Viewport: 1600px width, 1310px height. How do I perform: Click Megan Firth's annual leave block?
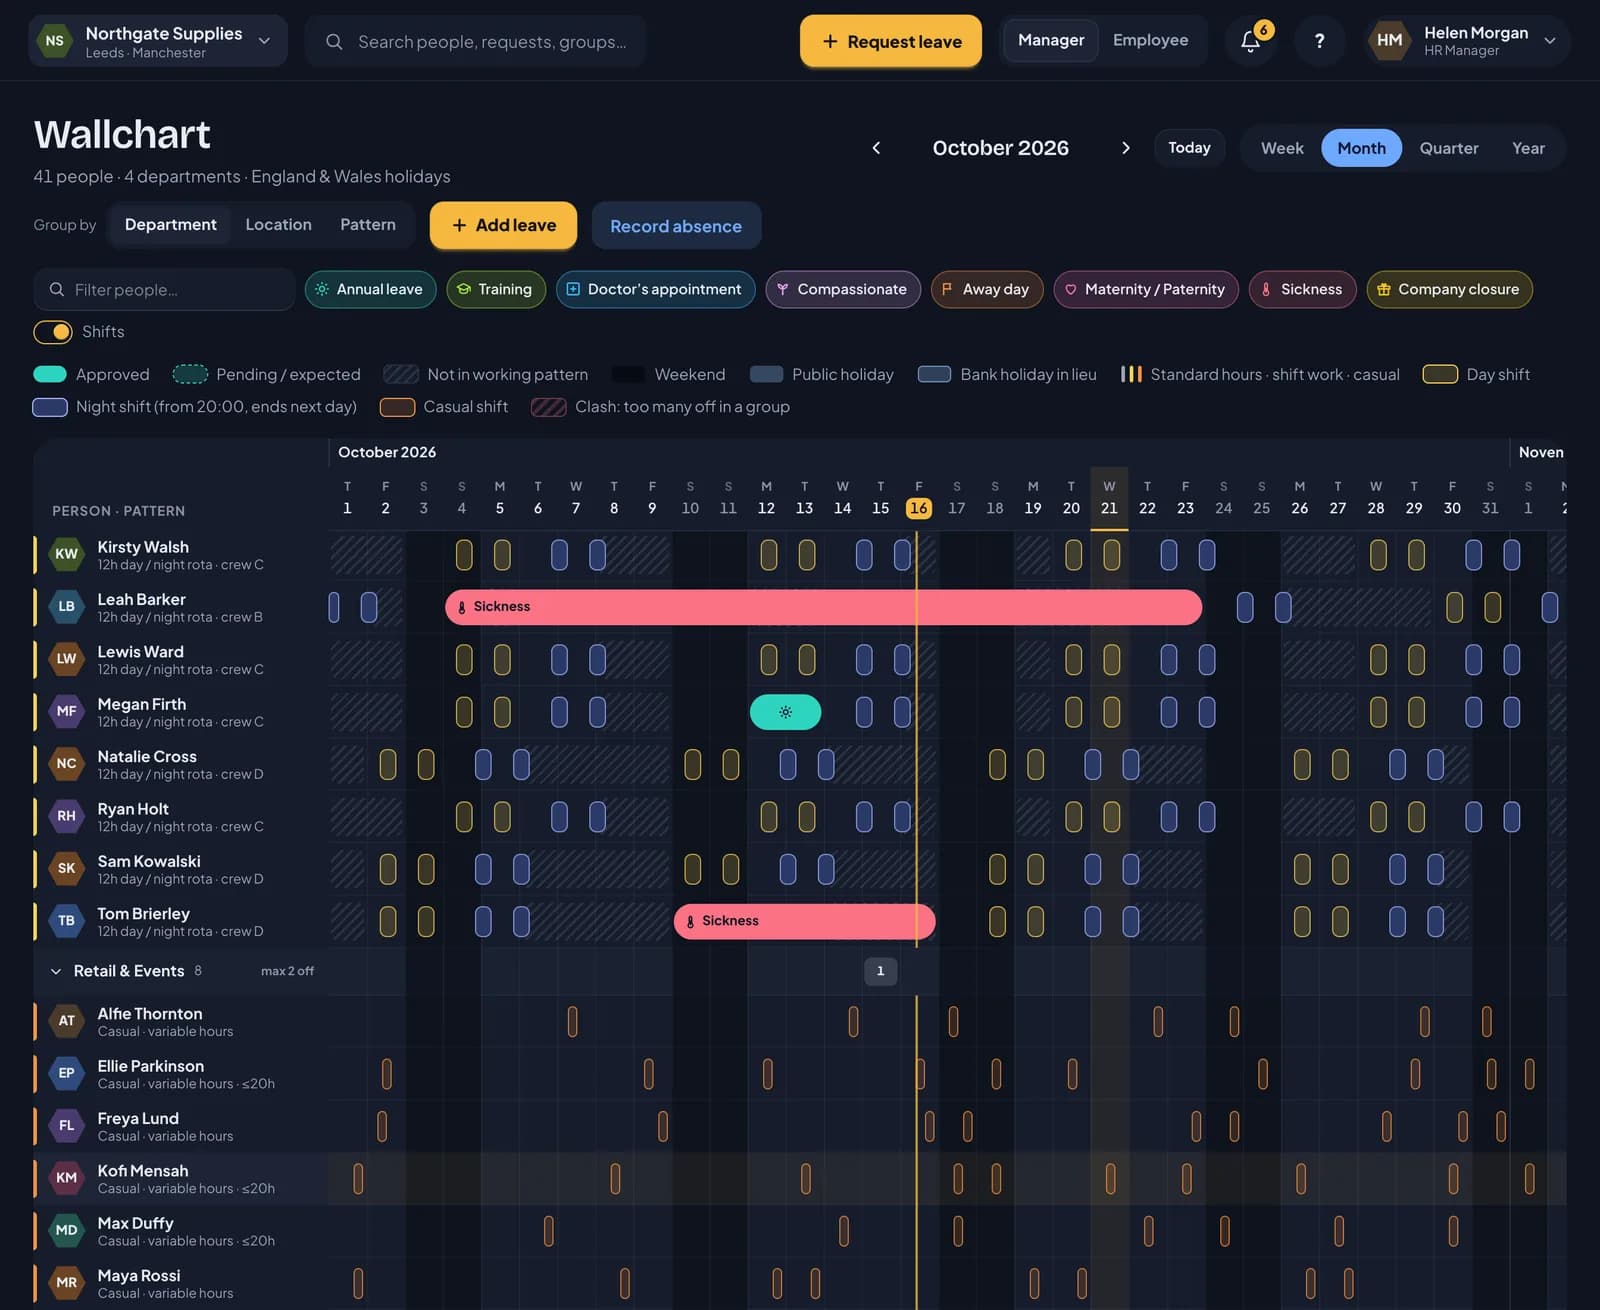785,712
